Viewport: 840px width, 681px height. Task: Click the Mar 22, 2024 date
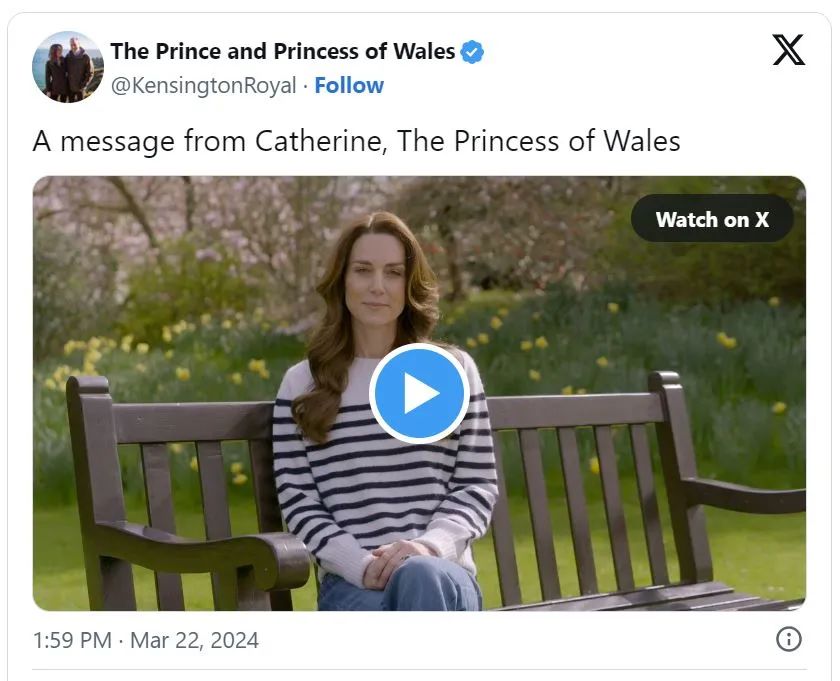pyautogui.click(x=194, y=640)
